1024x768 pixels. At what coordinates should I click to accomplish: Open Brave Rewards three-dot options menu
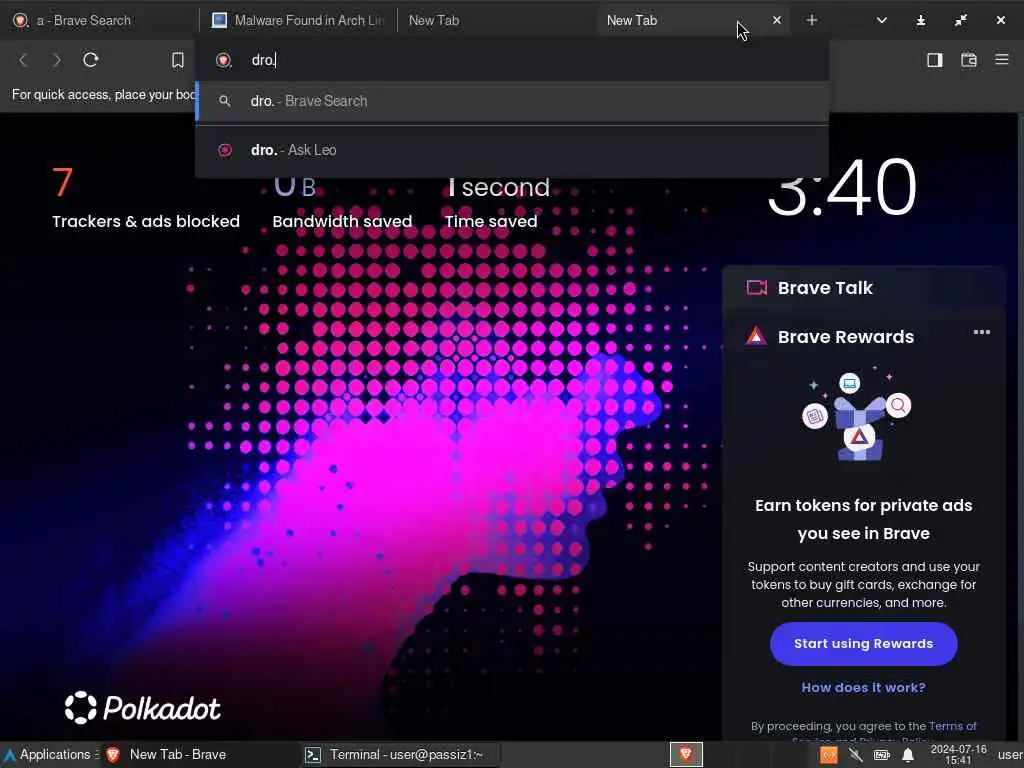point(982,332)
